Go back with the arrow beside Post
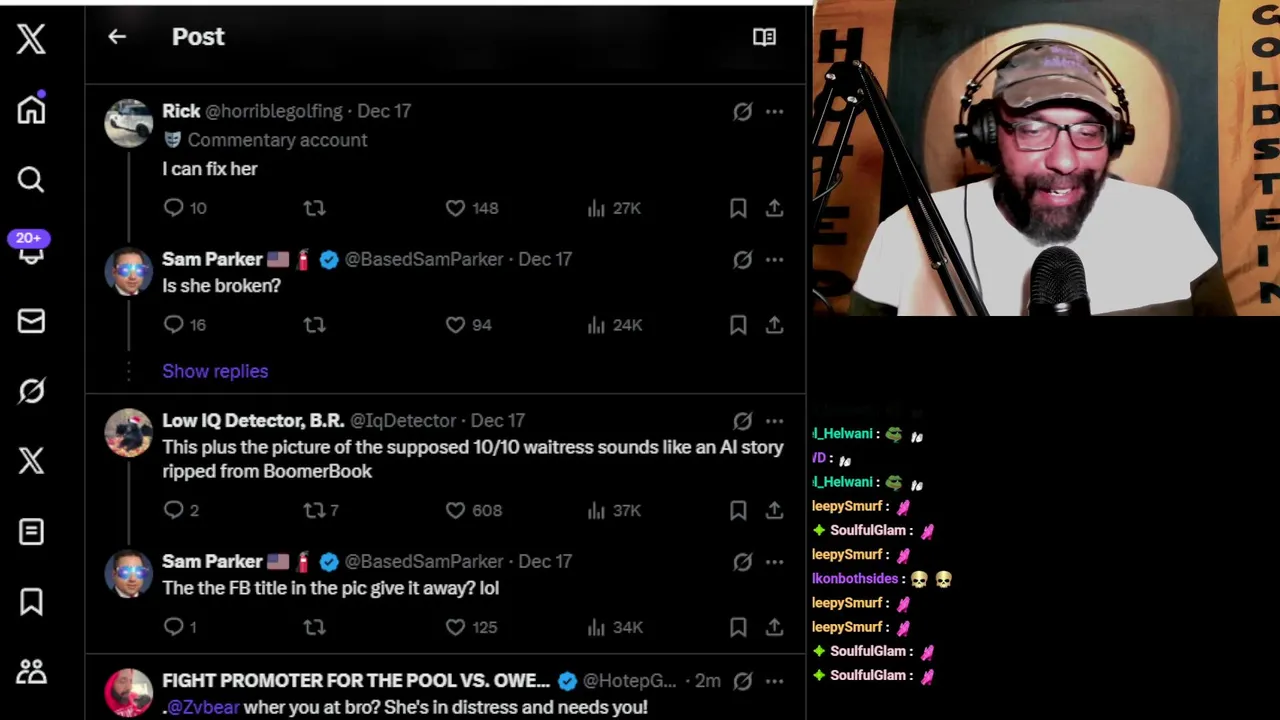This screenshot has width=1280, height=720. [117, 37]
